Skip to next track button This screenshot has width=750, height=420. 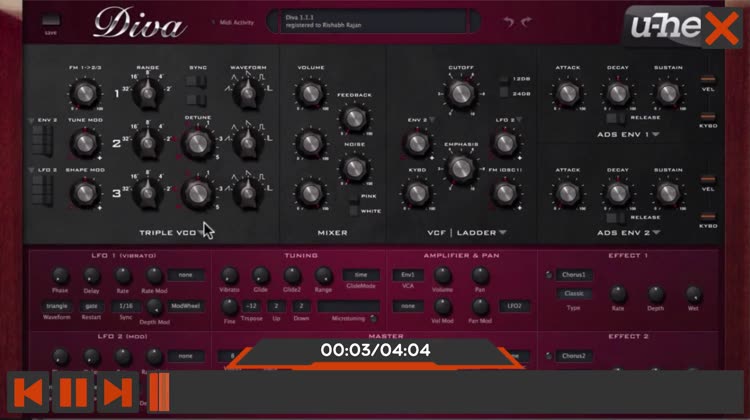118,392
